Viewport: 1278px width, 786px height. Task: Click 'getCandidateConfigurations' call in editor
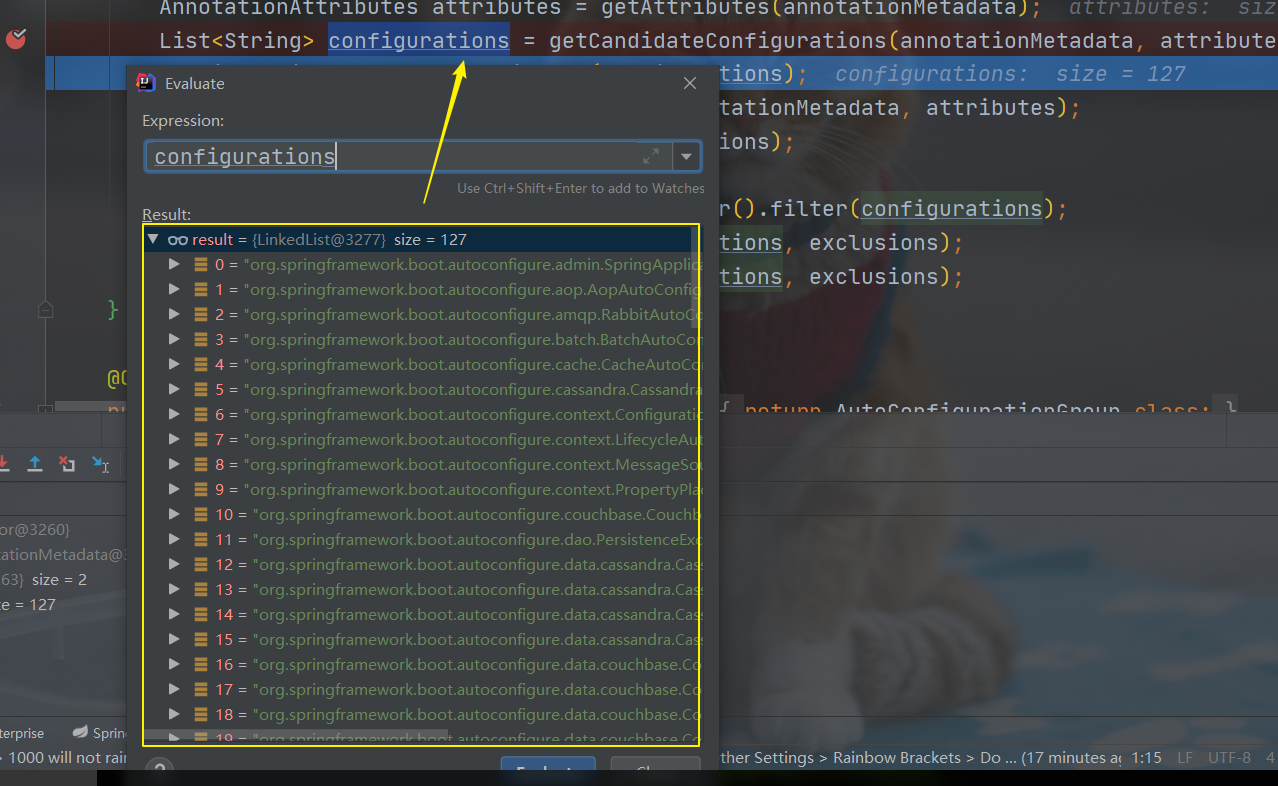(717, 41)
